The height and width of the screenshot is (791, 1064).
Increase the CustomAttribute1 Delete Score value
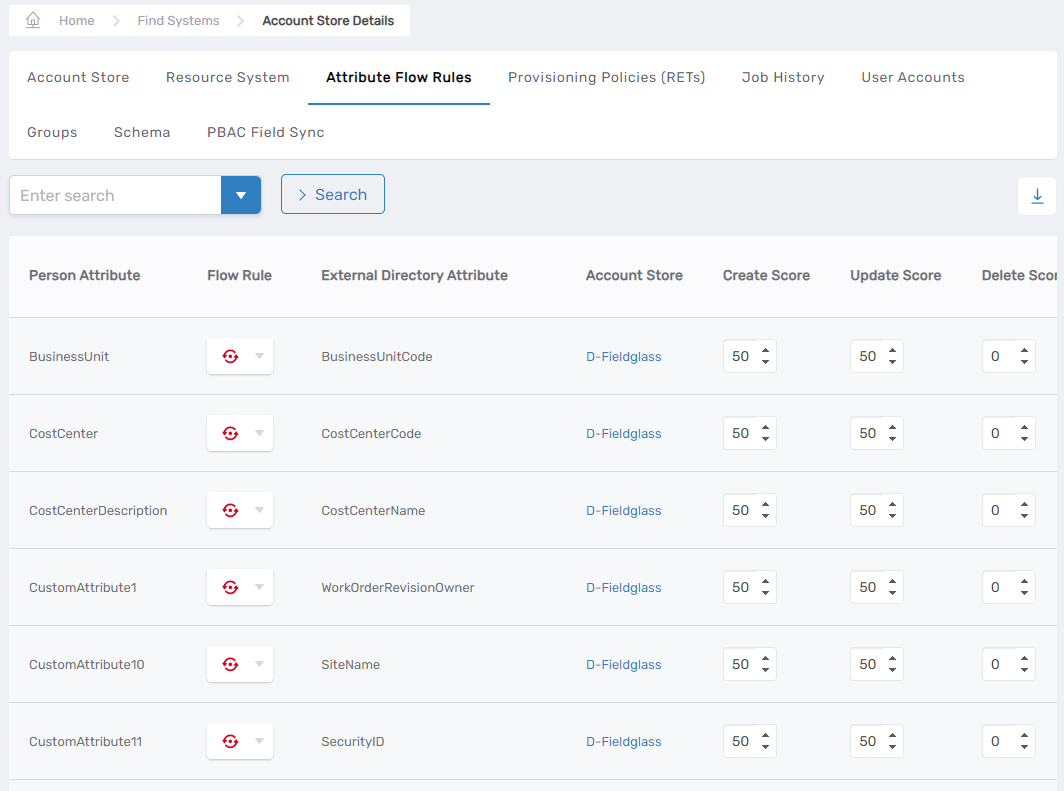pyautogui.click(x=1024, y=581)
